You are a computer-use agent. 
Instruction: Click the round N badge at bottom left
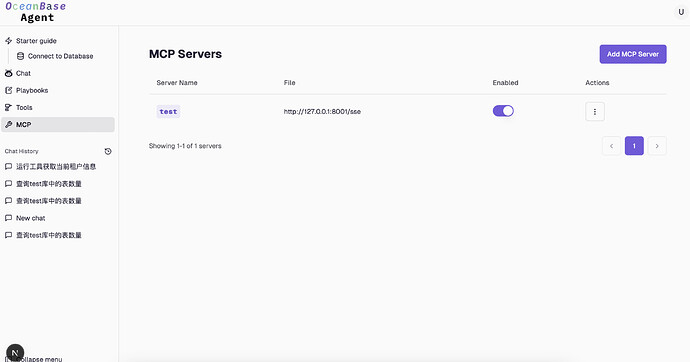tap(15, 353)
